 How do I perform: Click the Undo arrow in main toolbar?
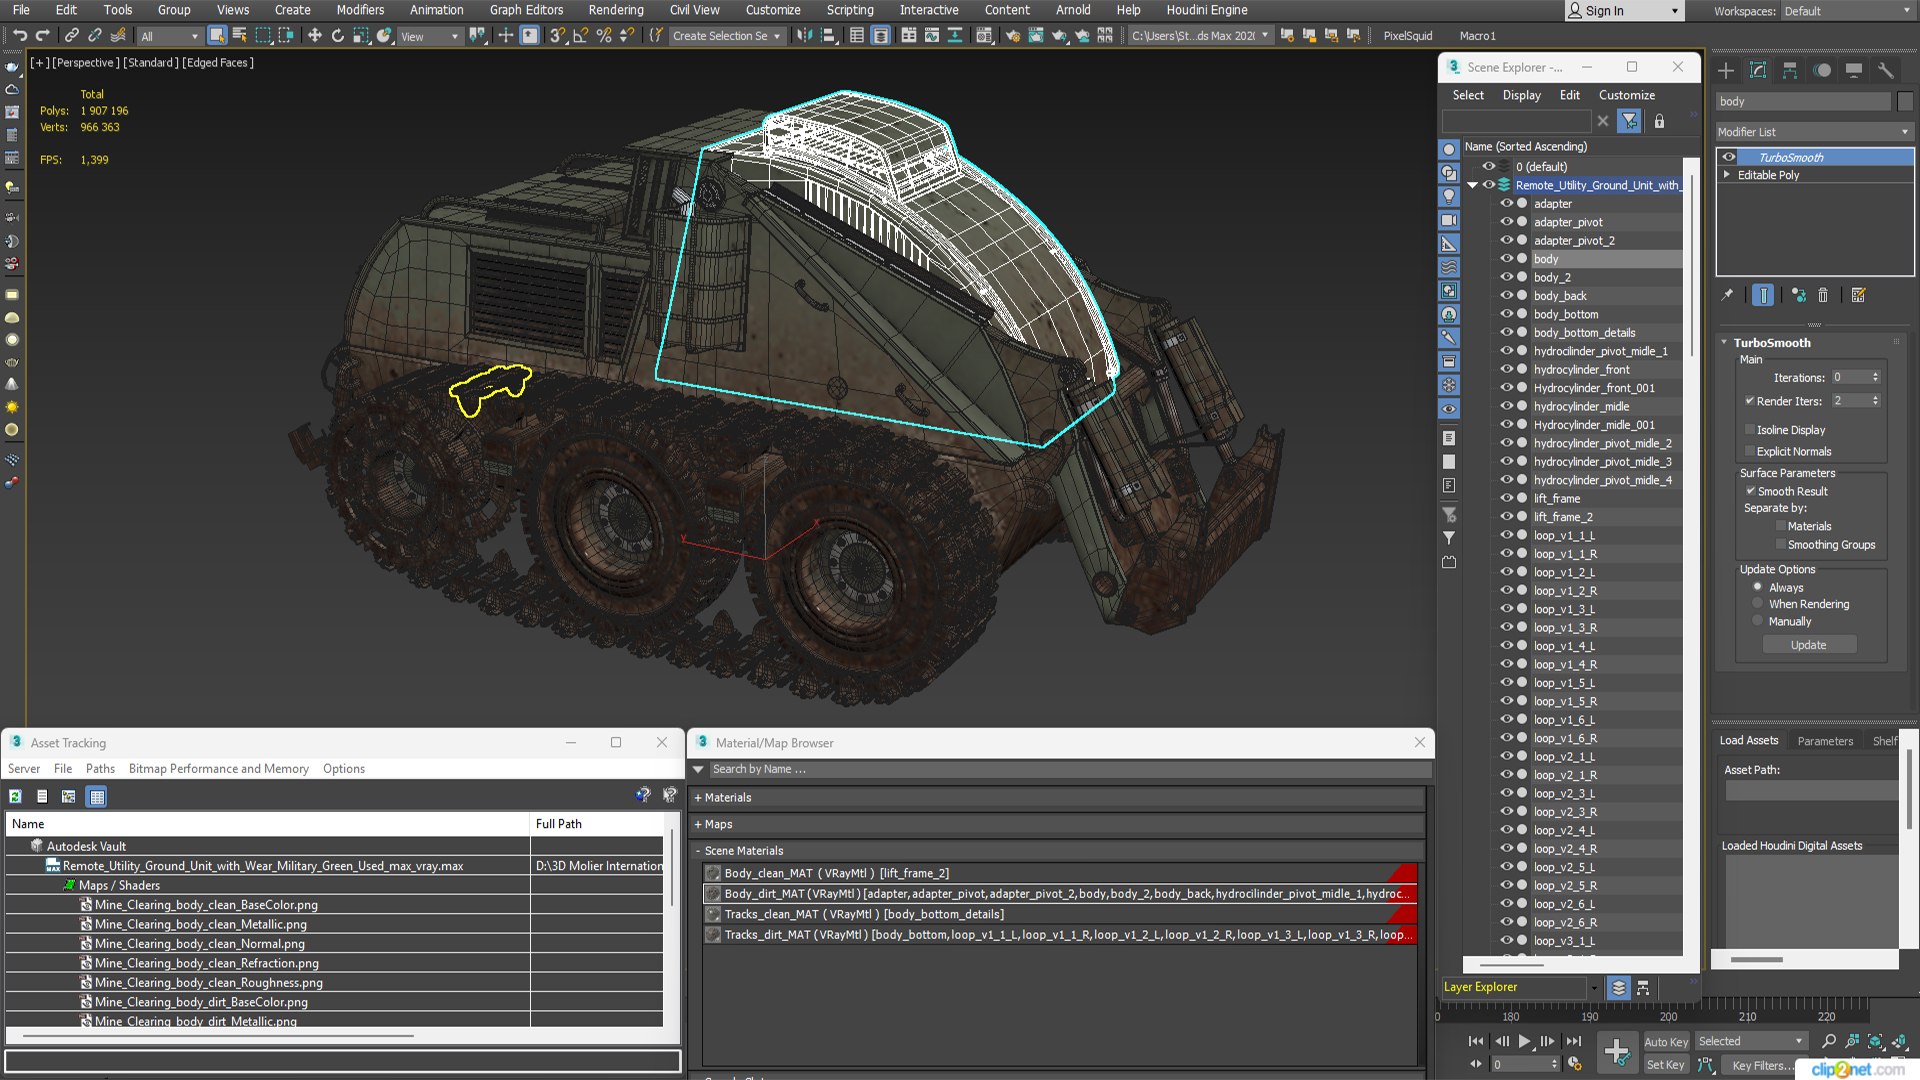point(19,36)
